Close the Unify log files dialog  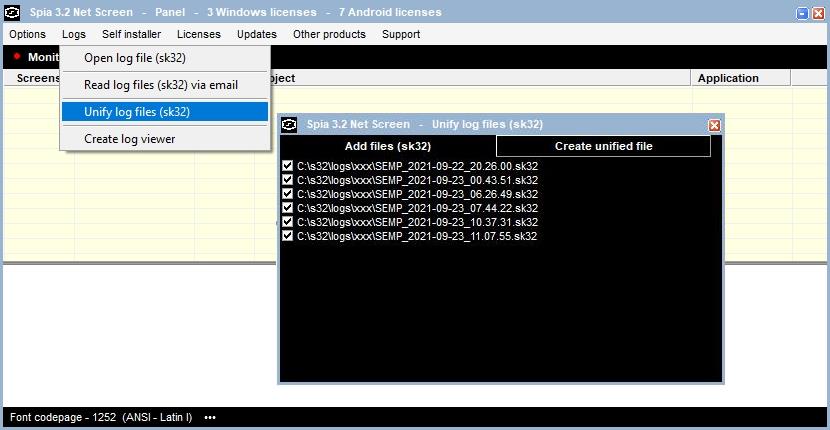714,125
